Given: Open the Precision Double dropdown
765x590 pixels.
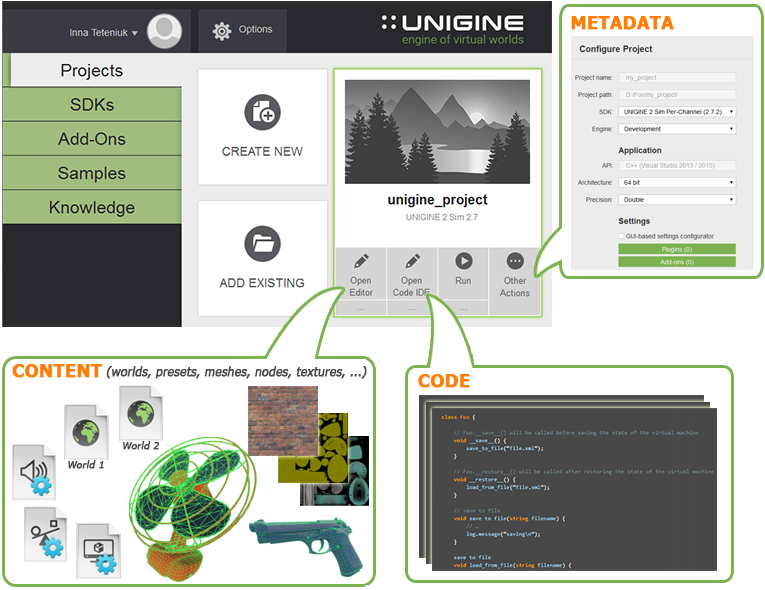Looking at the screenshot, I should coord(677,200).
